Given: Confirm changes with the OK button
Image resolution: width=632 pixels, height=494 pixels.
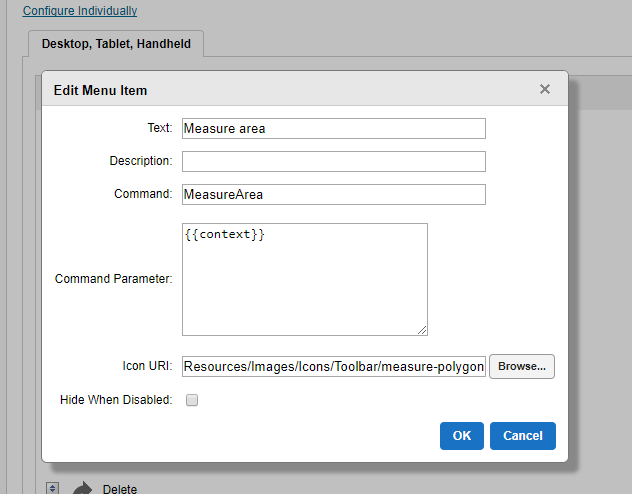Looking at the screenshot, I should [x=462, y=436].
